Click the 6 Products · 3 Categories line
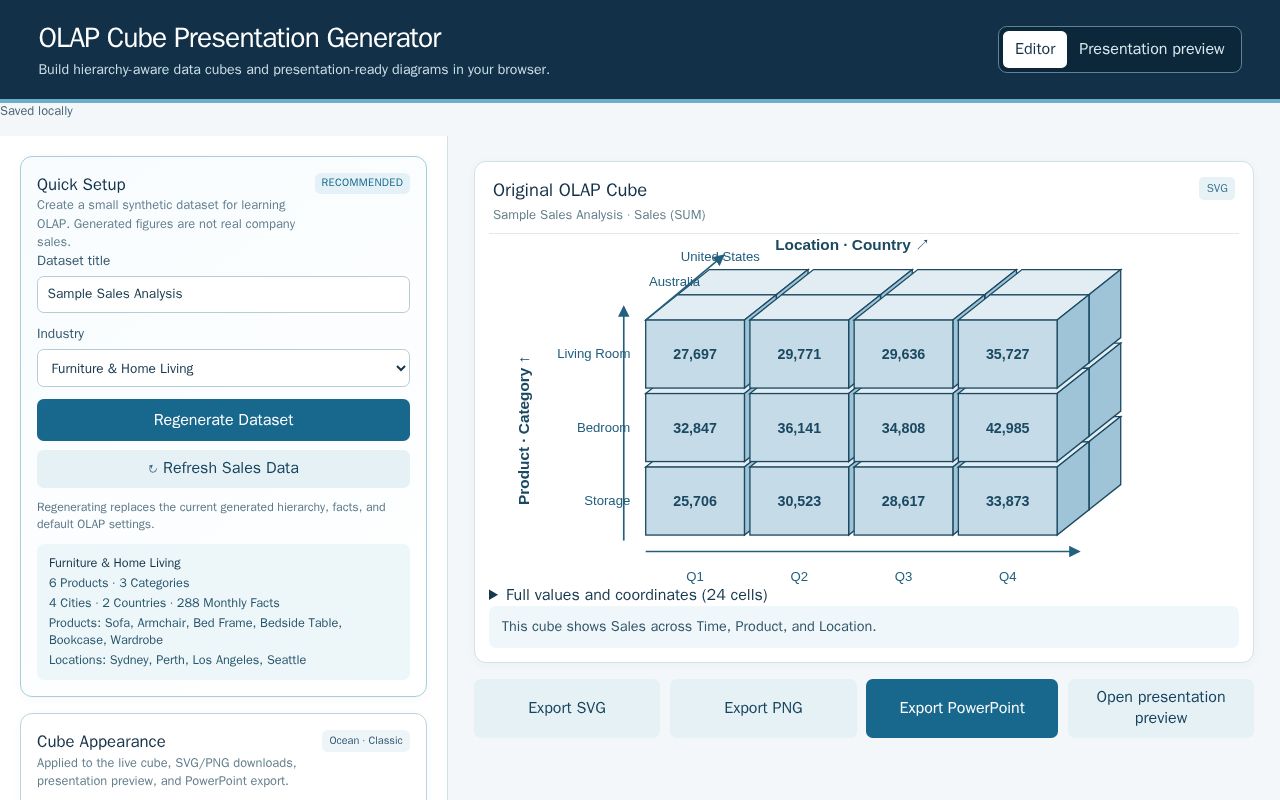 click(x=119, y=583)
